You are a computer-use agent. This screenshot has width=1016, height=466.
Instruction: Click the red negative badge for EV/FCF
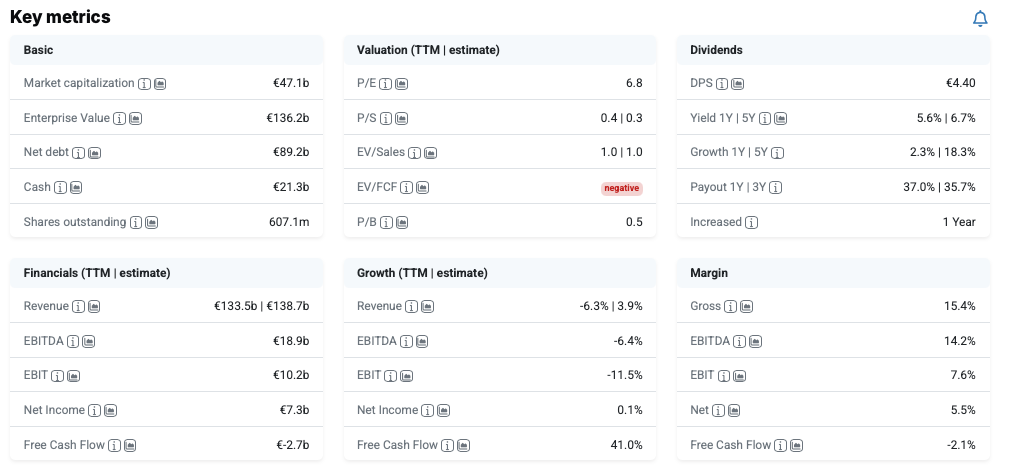pyautogui.click(x=621, y=188)
